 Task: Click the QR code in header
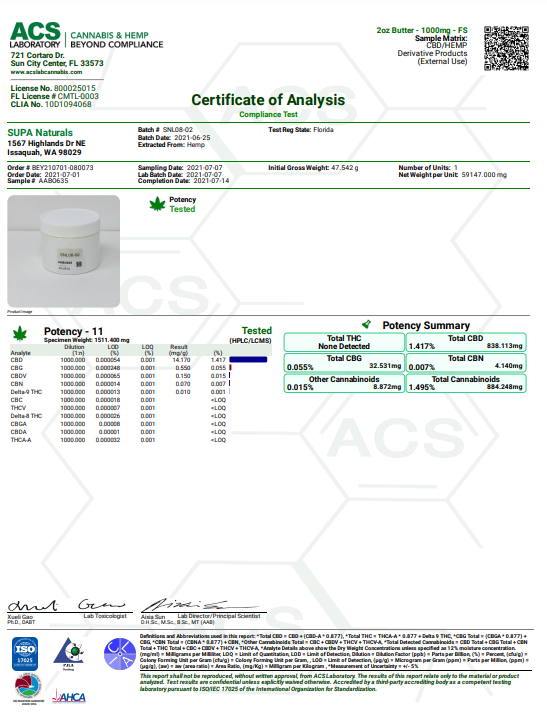pos(506,48)
